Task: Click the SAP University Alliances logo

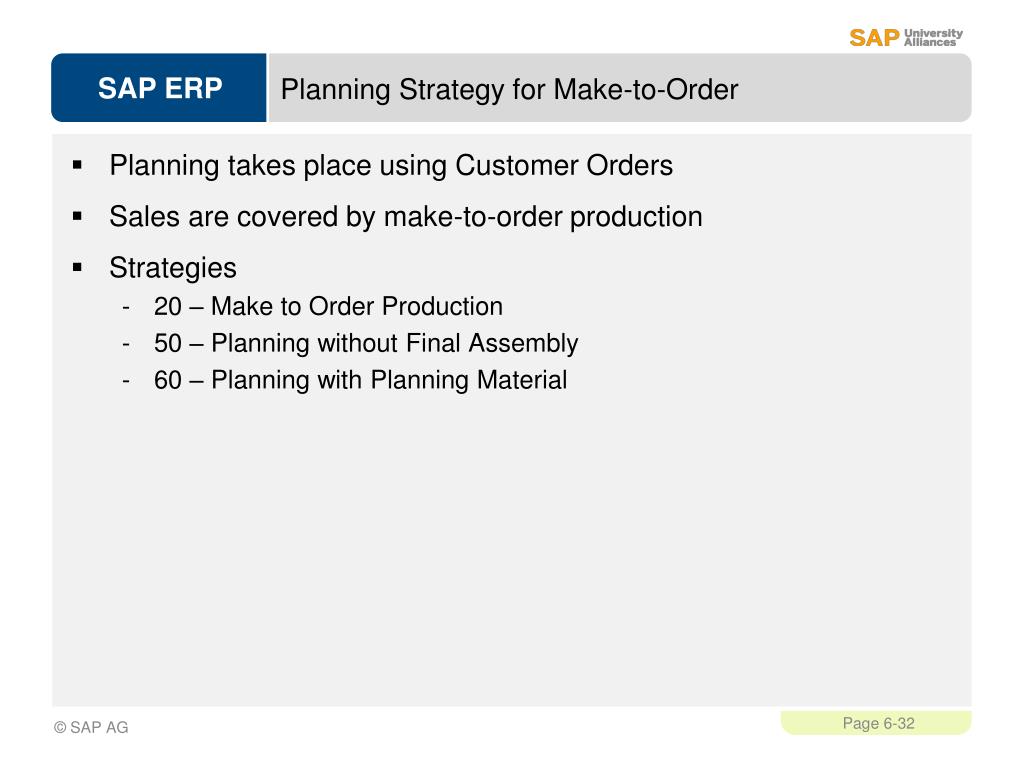Action: (906, 38)
